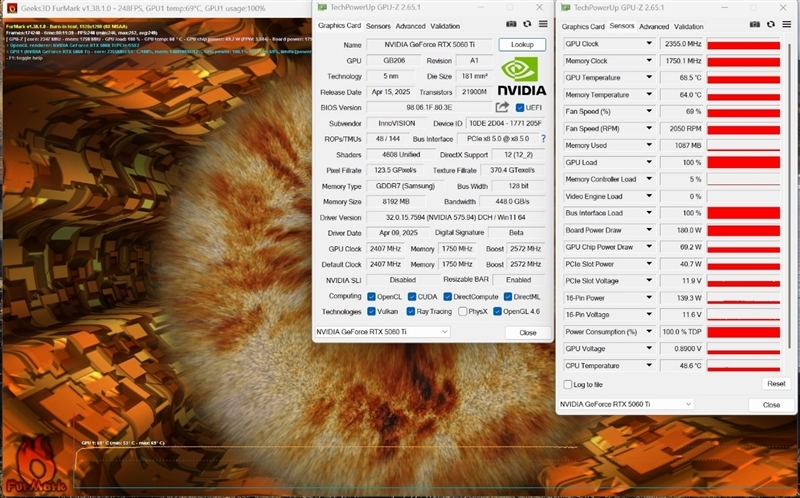Switch to Advanced tab in left GPU-Z window
The image size is (800, 498).
[410, 26]
